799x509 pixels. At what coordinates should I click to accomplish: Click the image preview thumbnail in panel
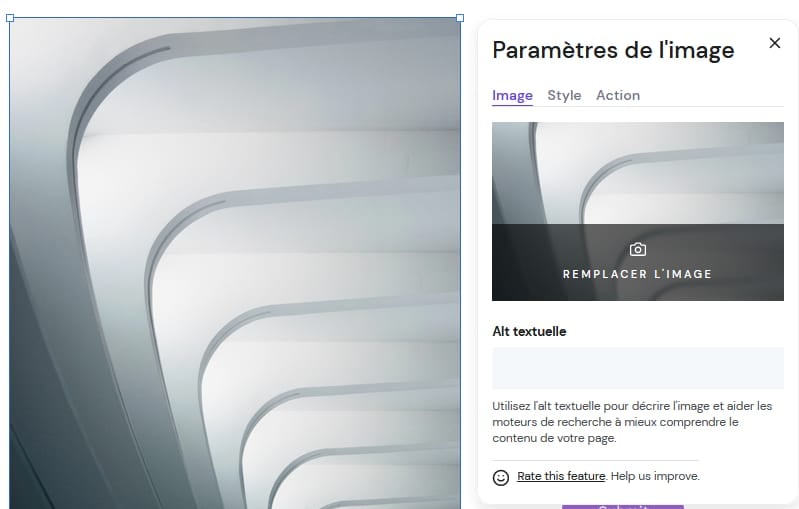[x=637, y=172]
